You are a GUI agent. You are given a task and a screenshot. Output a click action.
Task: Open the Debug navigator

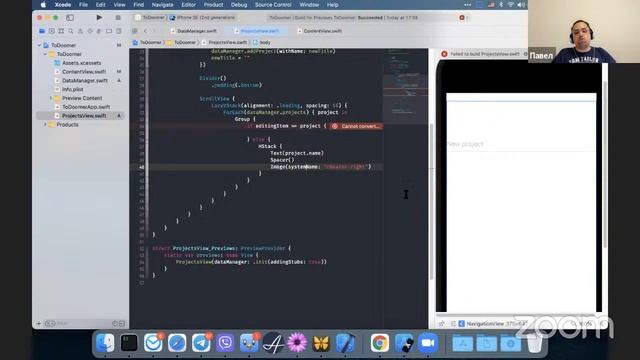pos(99,31)
